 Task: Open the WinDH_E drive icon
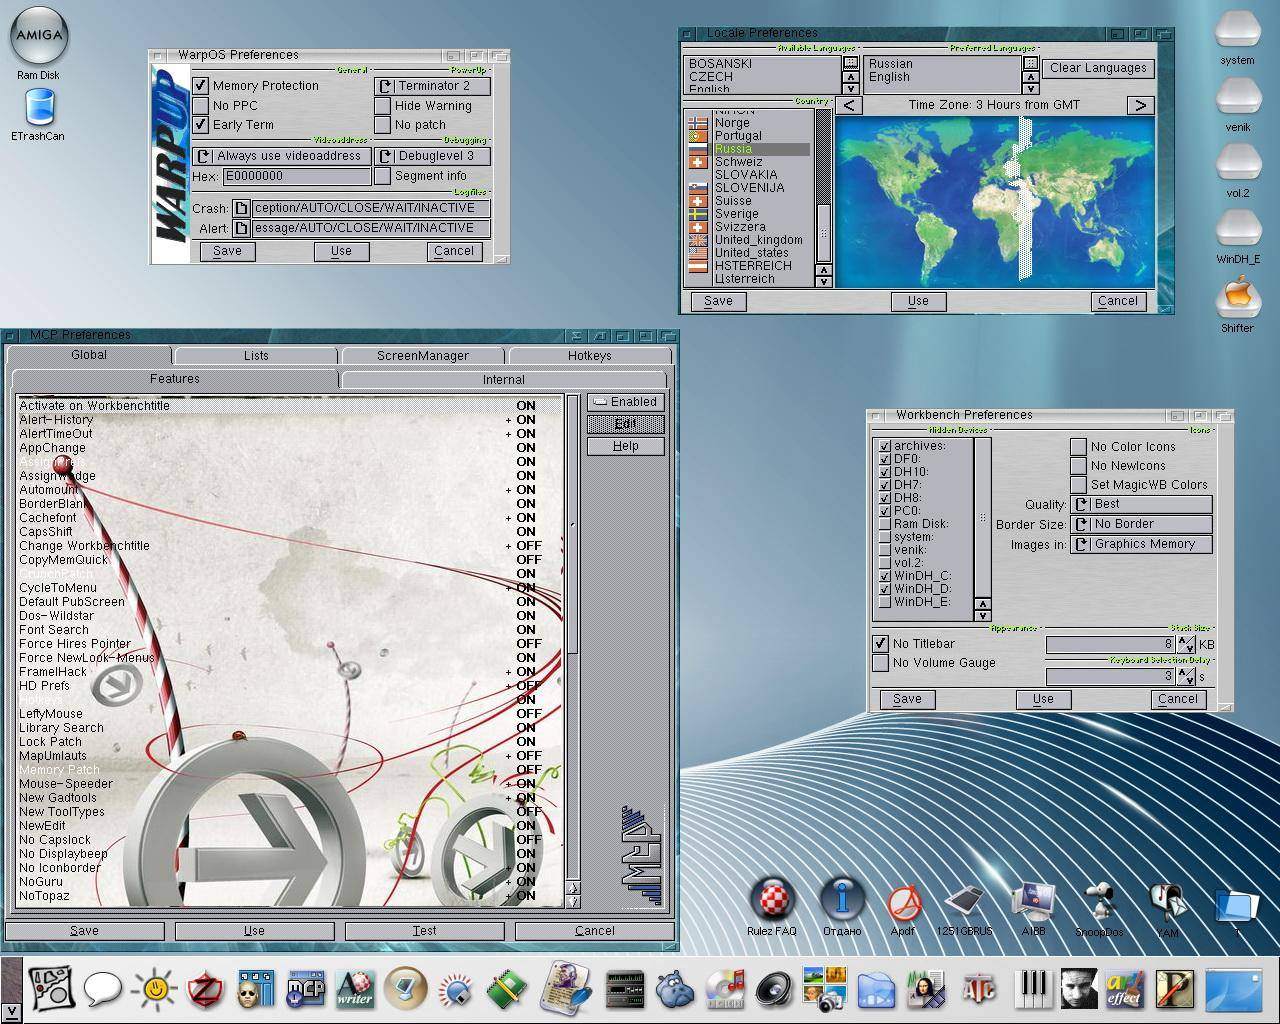click(x=1238, y=229)
